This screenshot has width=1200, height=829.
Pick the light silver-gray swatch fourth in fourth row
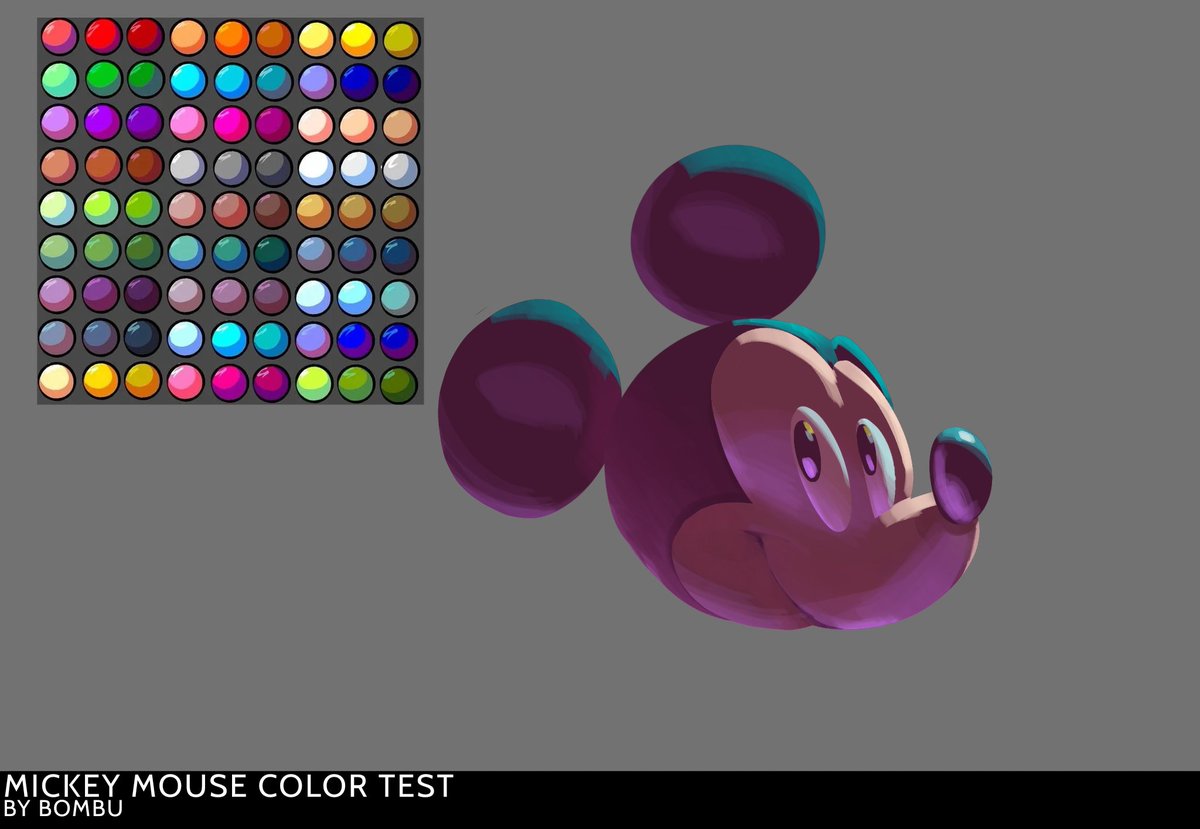pyautogui.click(x=188, y=167)
